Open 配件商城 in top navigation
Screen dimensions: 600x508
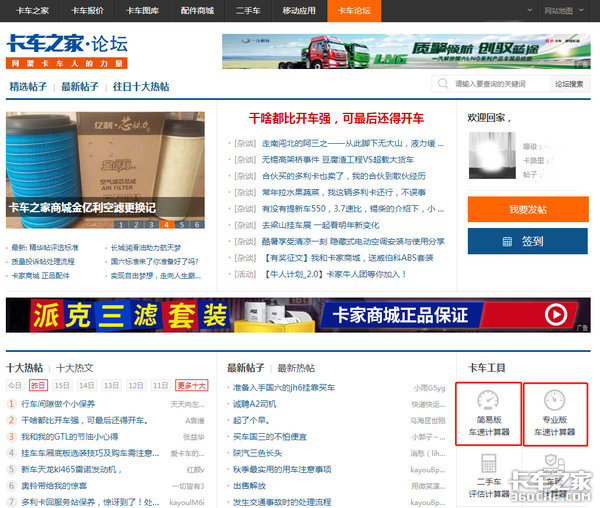(x=197, y=11)
